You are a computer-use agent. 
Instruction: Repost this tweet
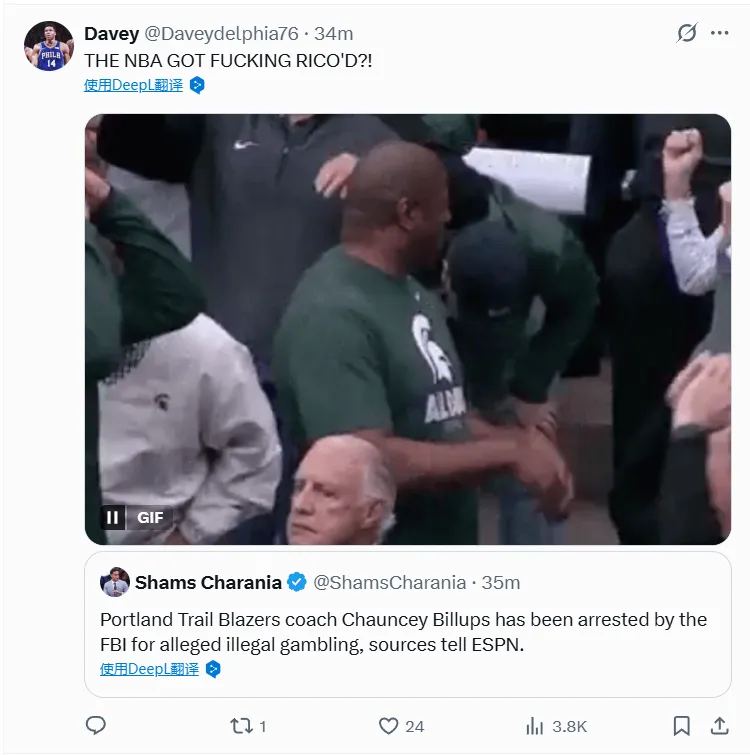click(242, 726)
